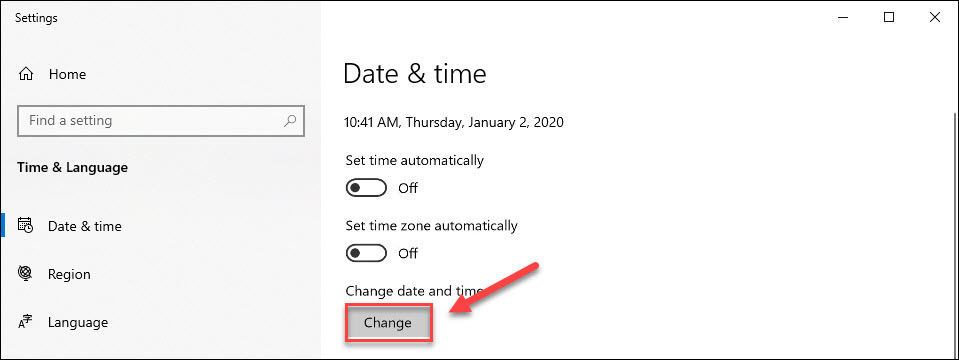Screen dimensions: 959x360
Task: Minimize the Settings window
Action: click(x=844, y=18)
